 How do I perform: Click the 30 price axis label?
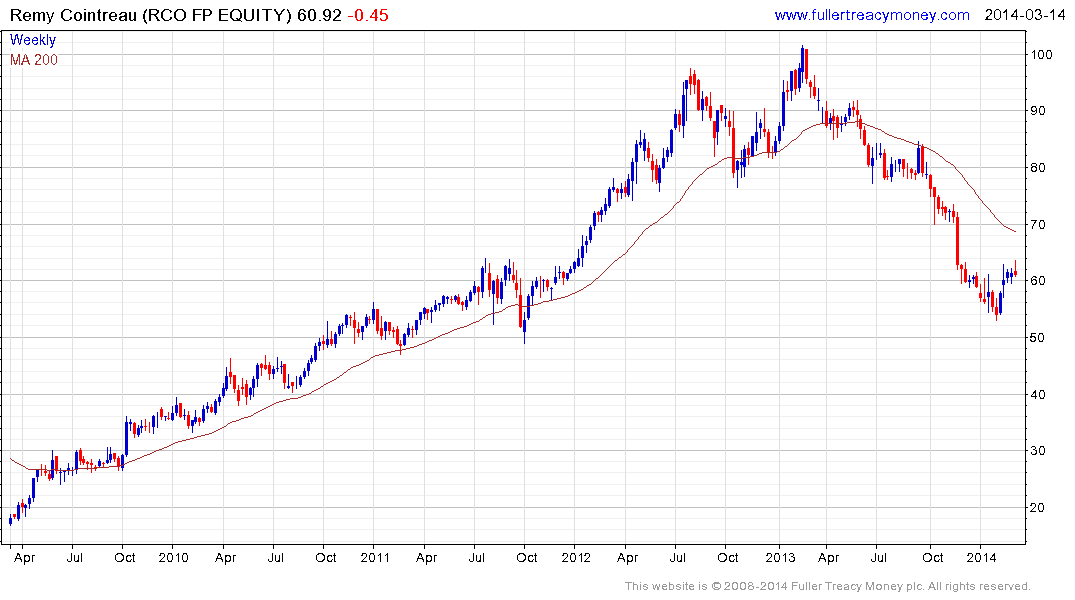pyautogui.click(x=1038, y=451)
